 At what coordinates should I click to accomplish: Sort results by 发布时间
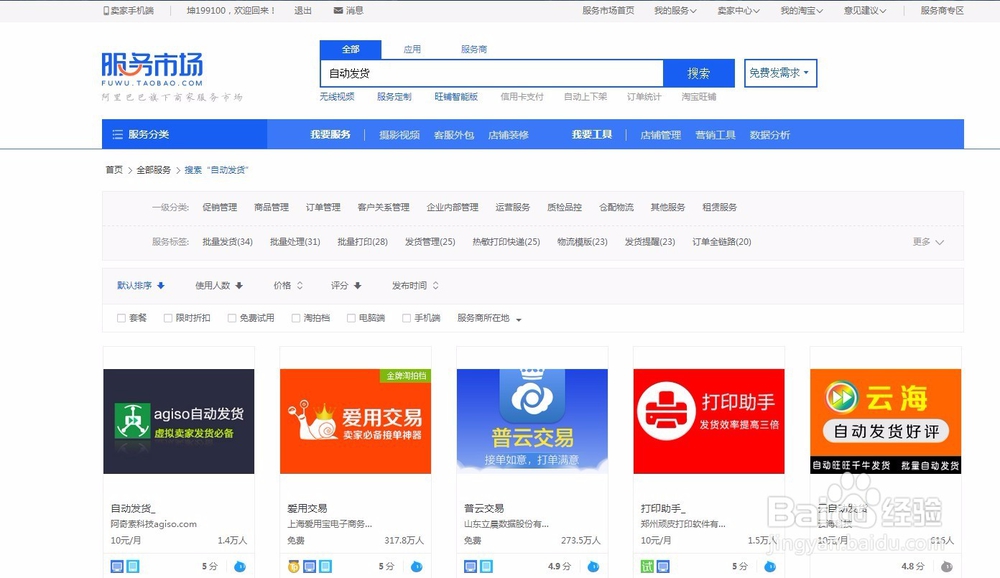(415, 285)
